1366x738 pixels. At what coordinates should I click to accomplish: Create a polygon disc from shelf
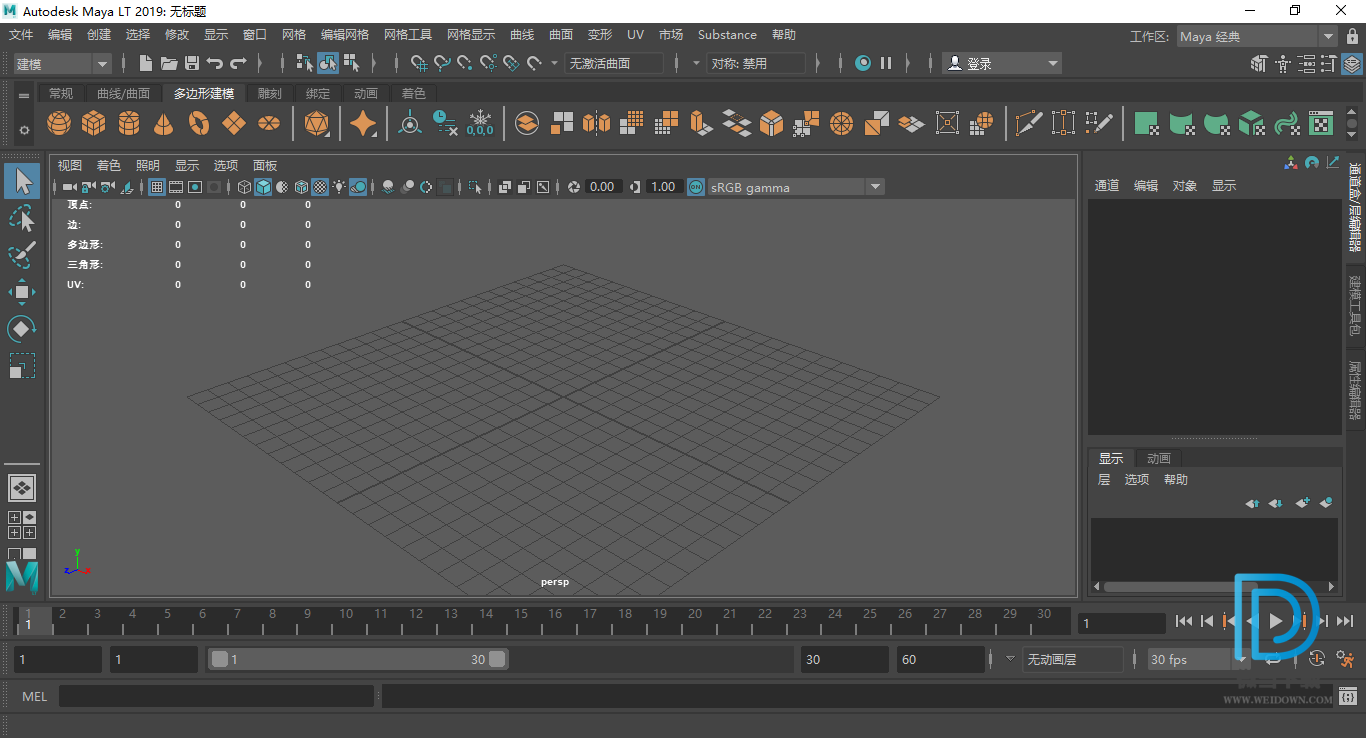tap(268, 123)
